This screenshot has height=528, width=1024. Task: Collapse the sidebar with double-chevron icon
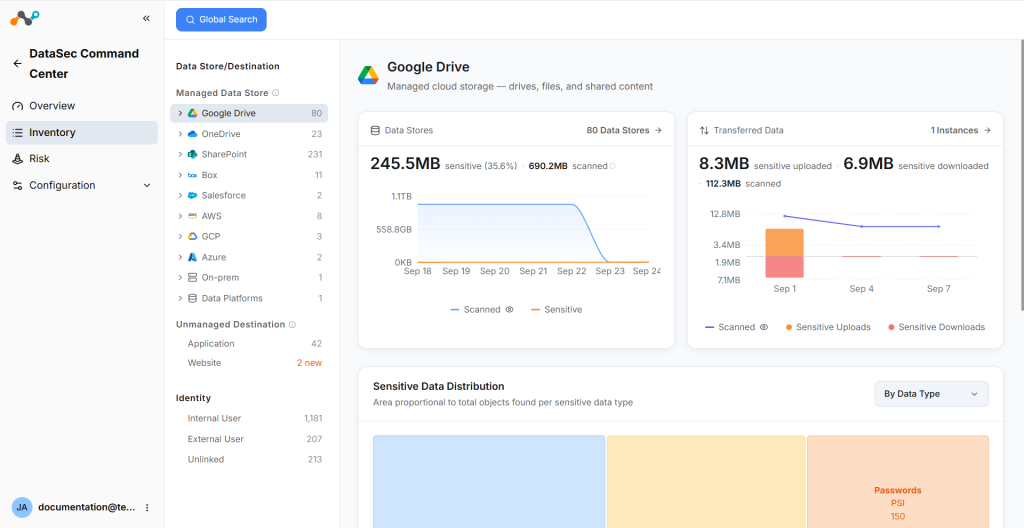(146, 18)
